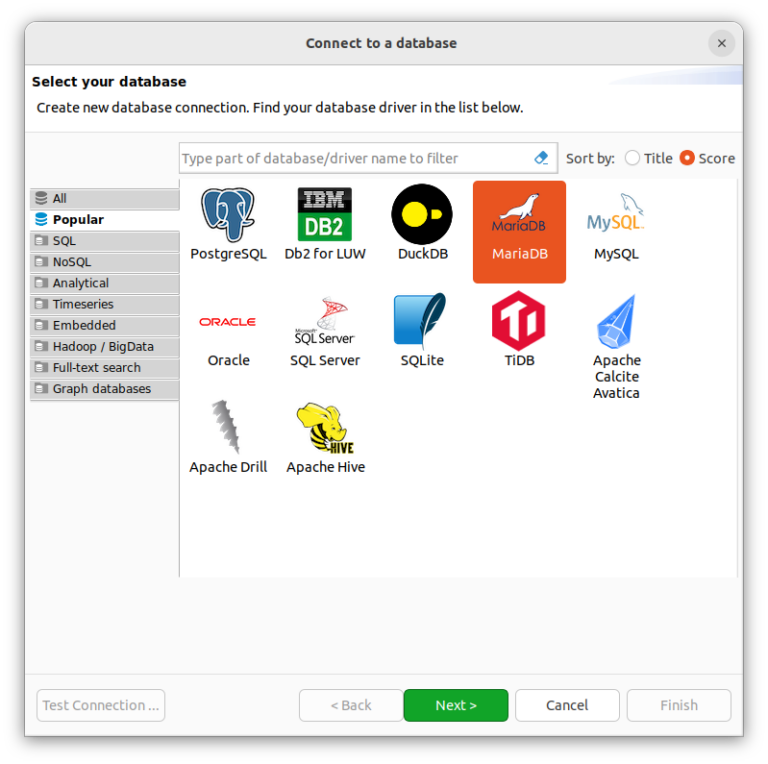Select the MySQL dolphin icon
The width and height of the screenshot is (768, 764).
point(616,215)
